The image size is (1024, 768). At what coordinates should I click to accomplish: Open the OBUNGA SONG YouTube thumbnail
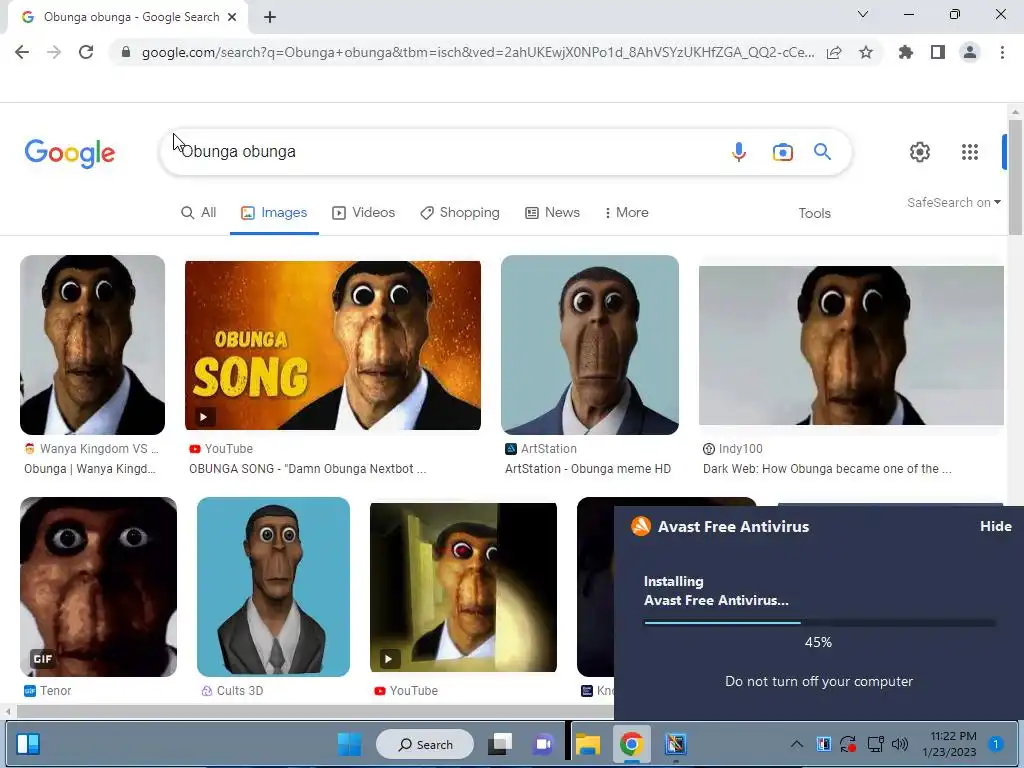pyautogui.click(x=333, y=345)
